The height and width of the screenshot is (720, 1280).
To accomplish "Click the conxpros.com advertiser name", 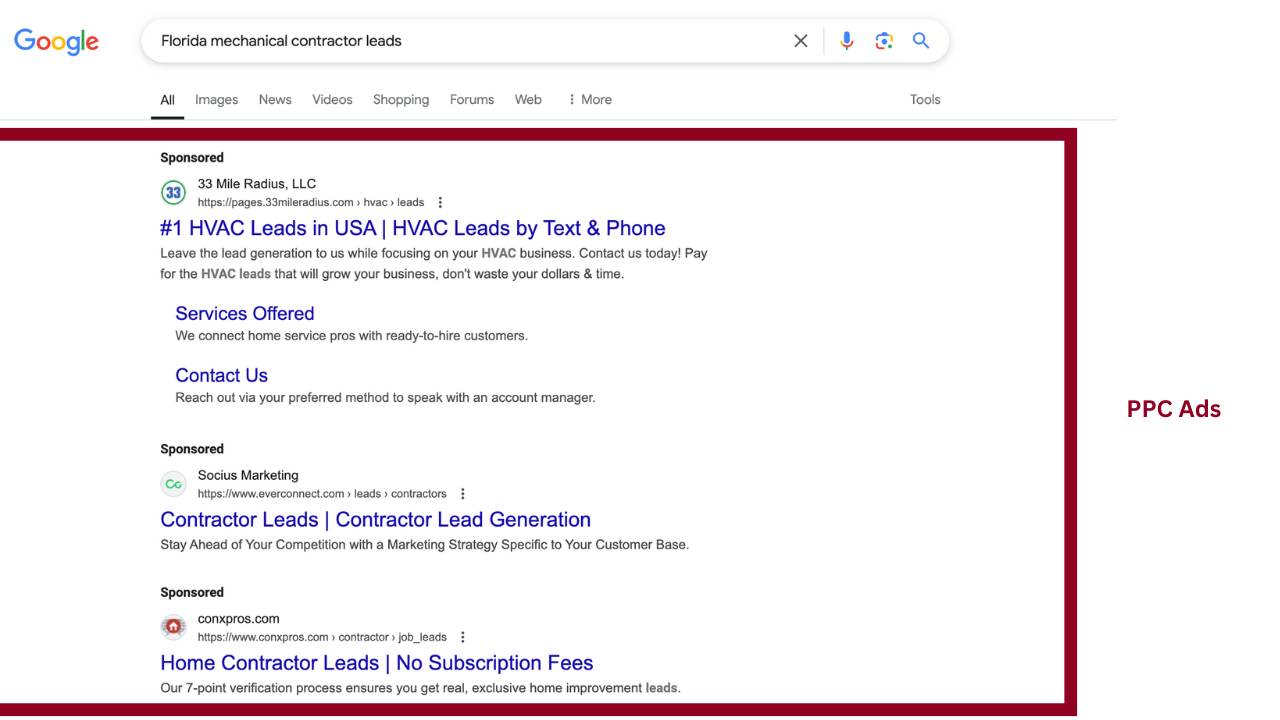I will click(x=239, y=618).
